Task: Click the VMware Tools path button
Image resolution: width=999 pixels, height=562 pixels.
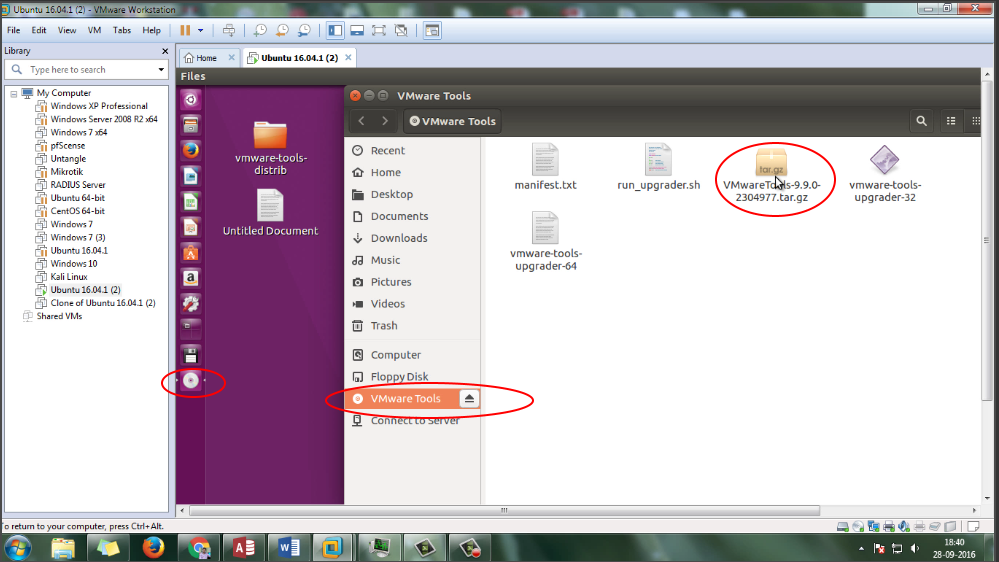Action: pyautogui.click(x=452, y=121)
